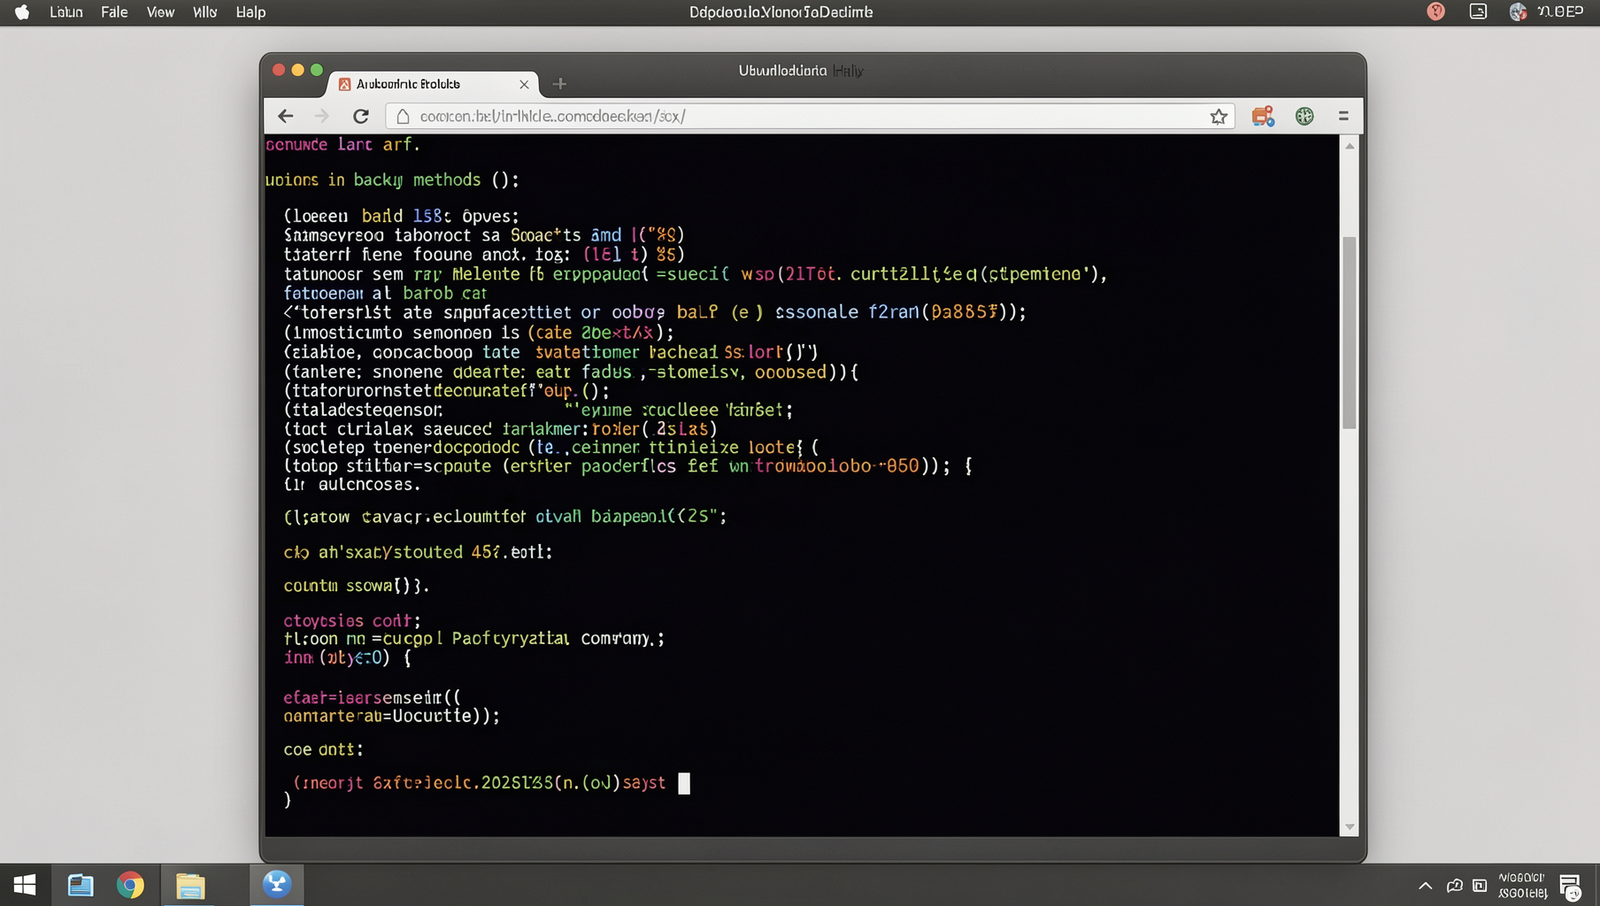1600x906 pixels.
Task: Reload the page with refresh icon
Action: (361, 116)
